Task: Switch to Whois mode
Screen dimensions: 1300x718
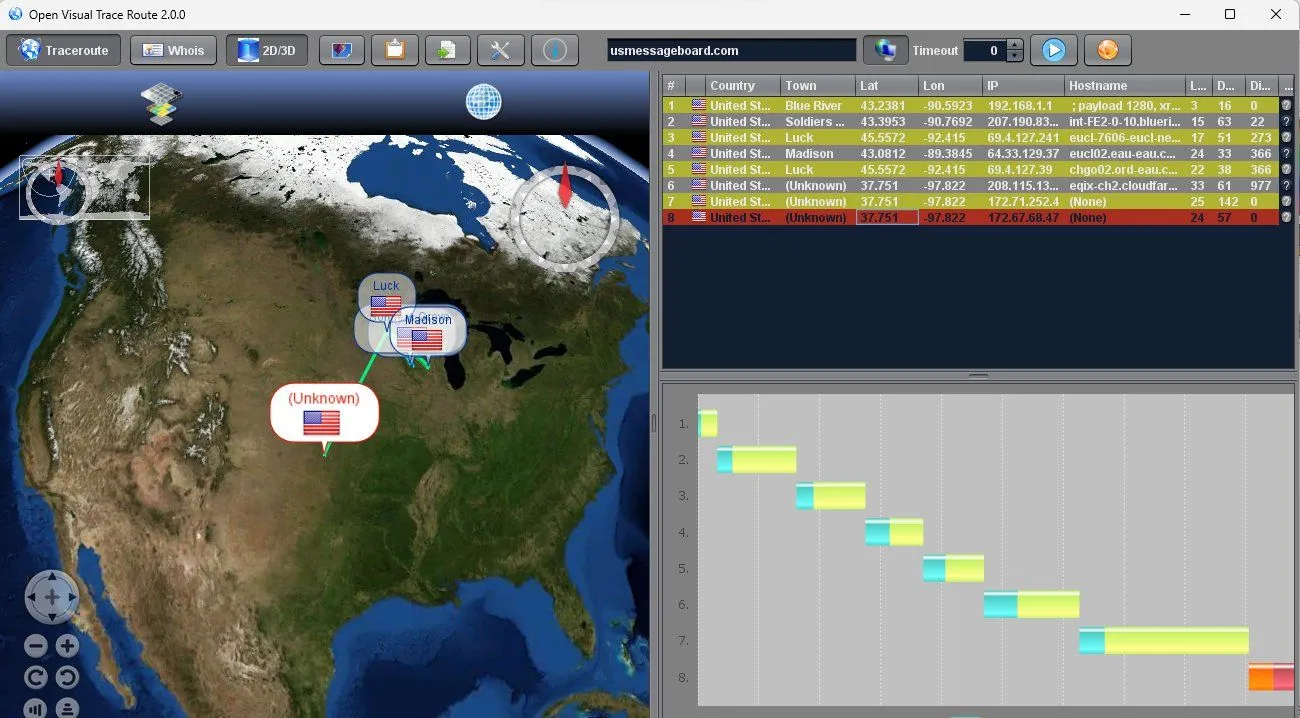Action: point(173,50)
